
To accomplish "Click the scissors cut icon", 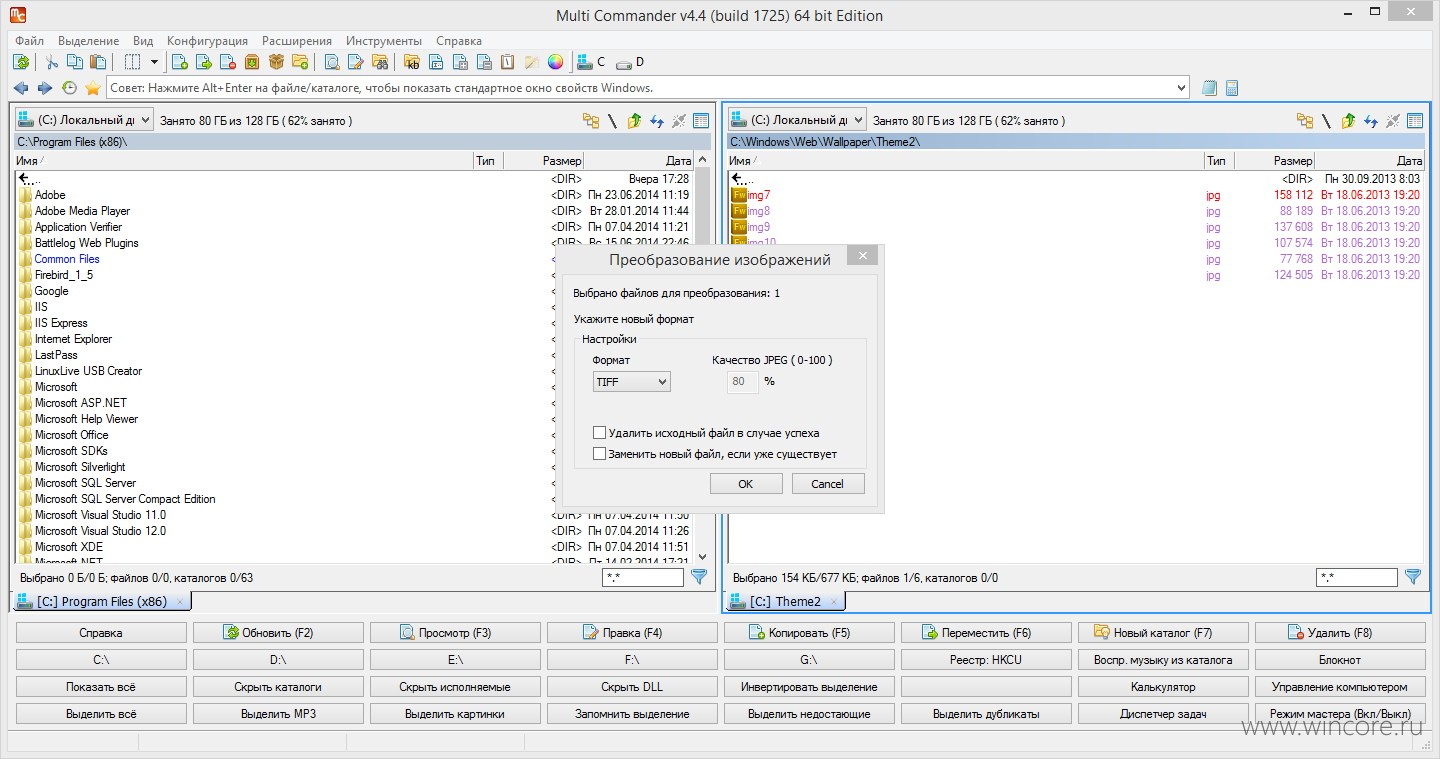I will click(52, 62).
